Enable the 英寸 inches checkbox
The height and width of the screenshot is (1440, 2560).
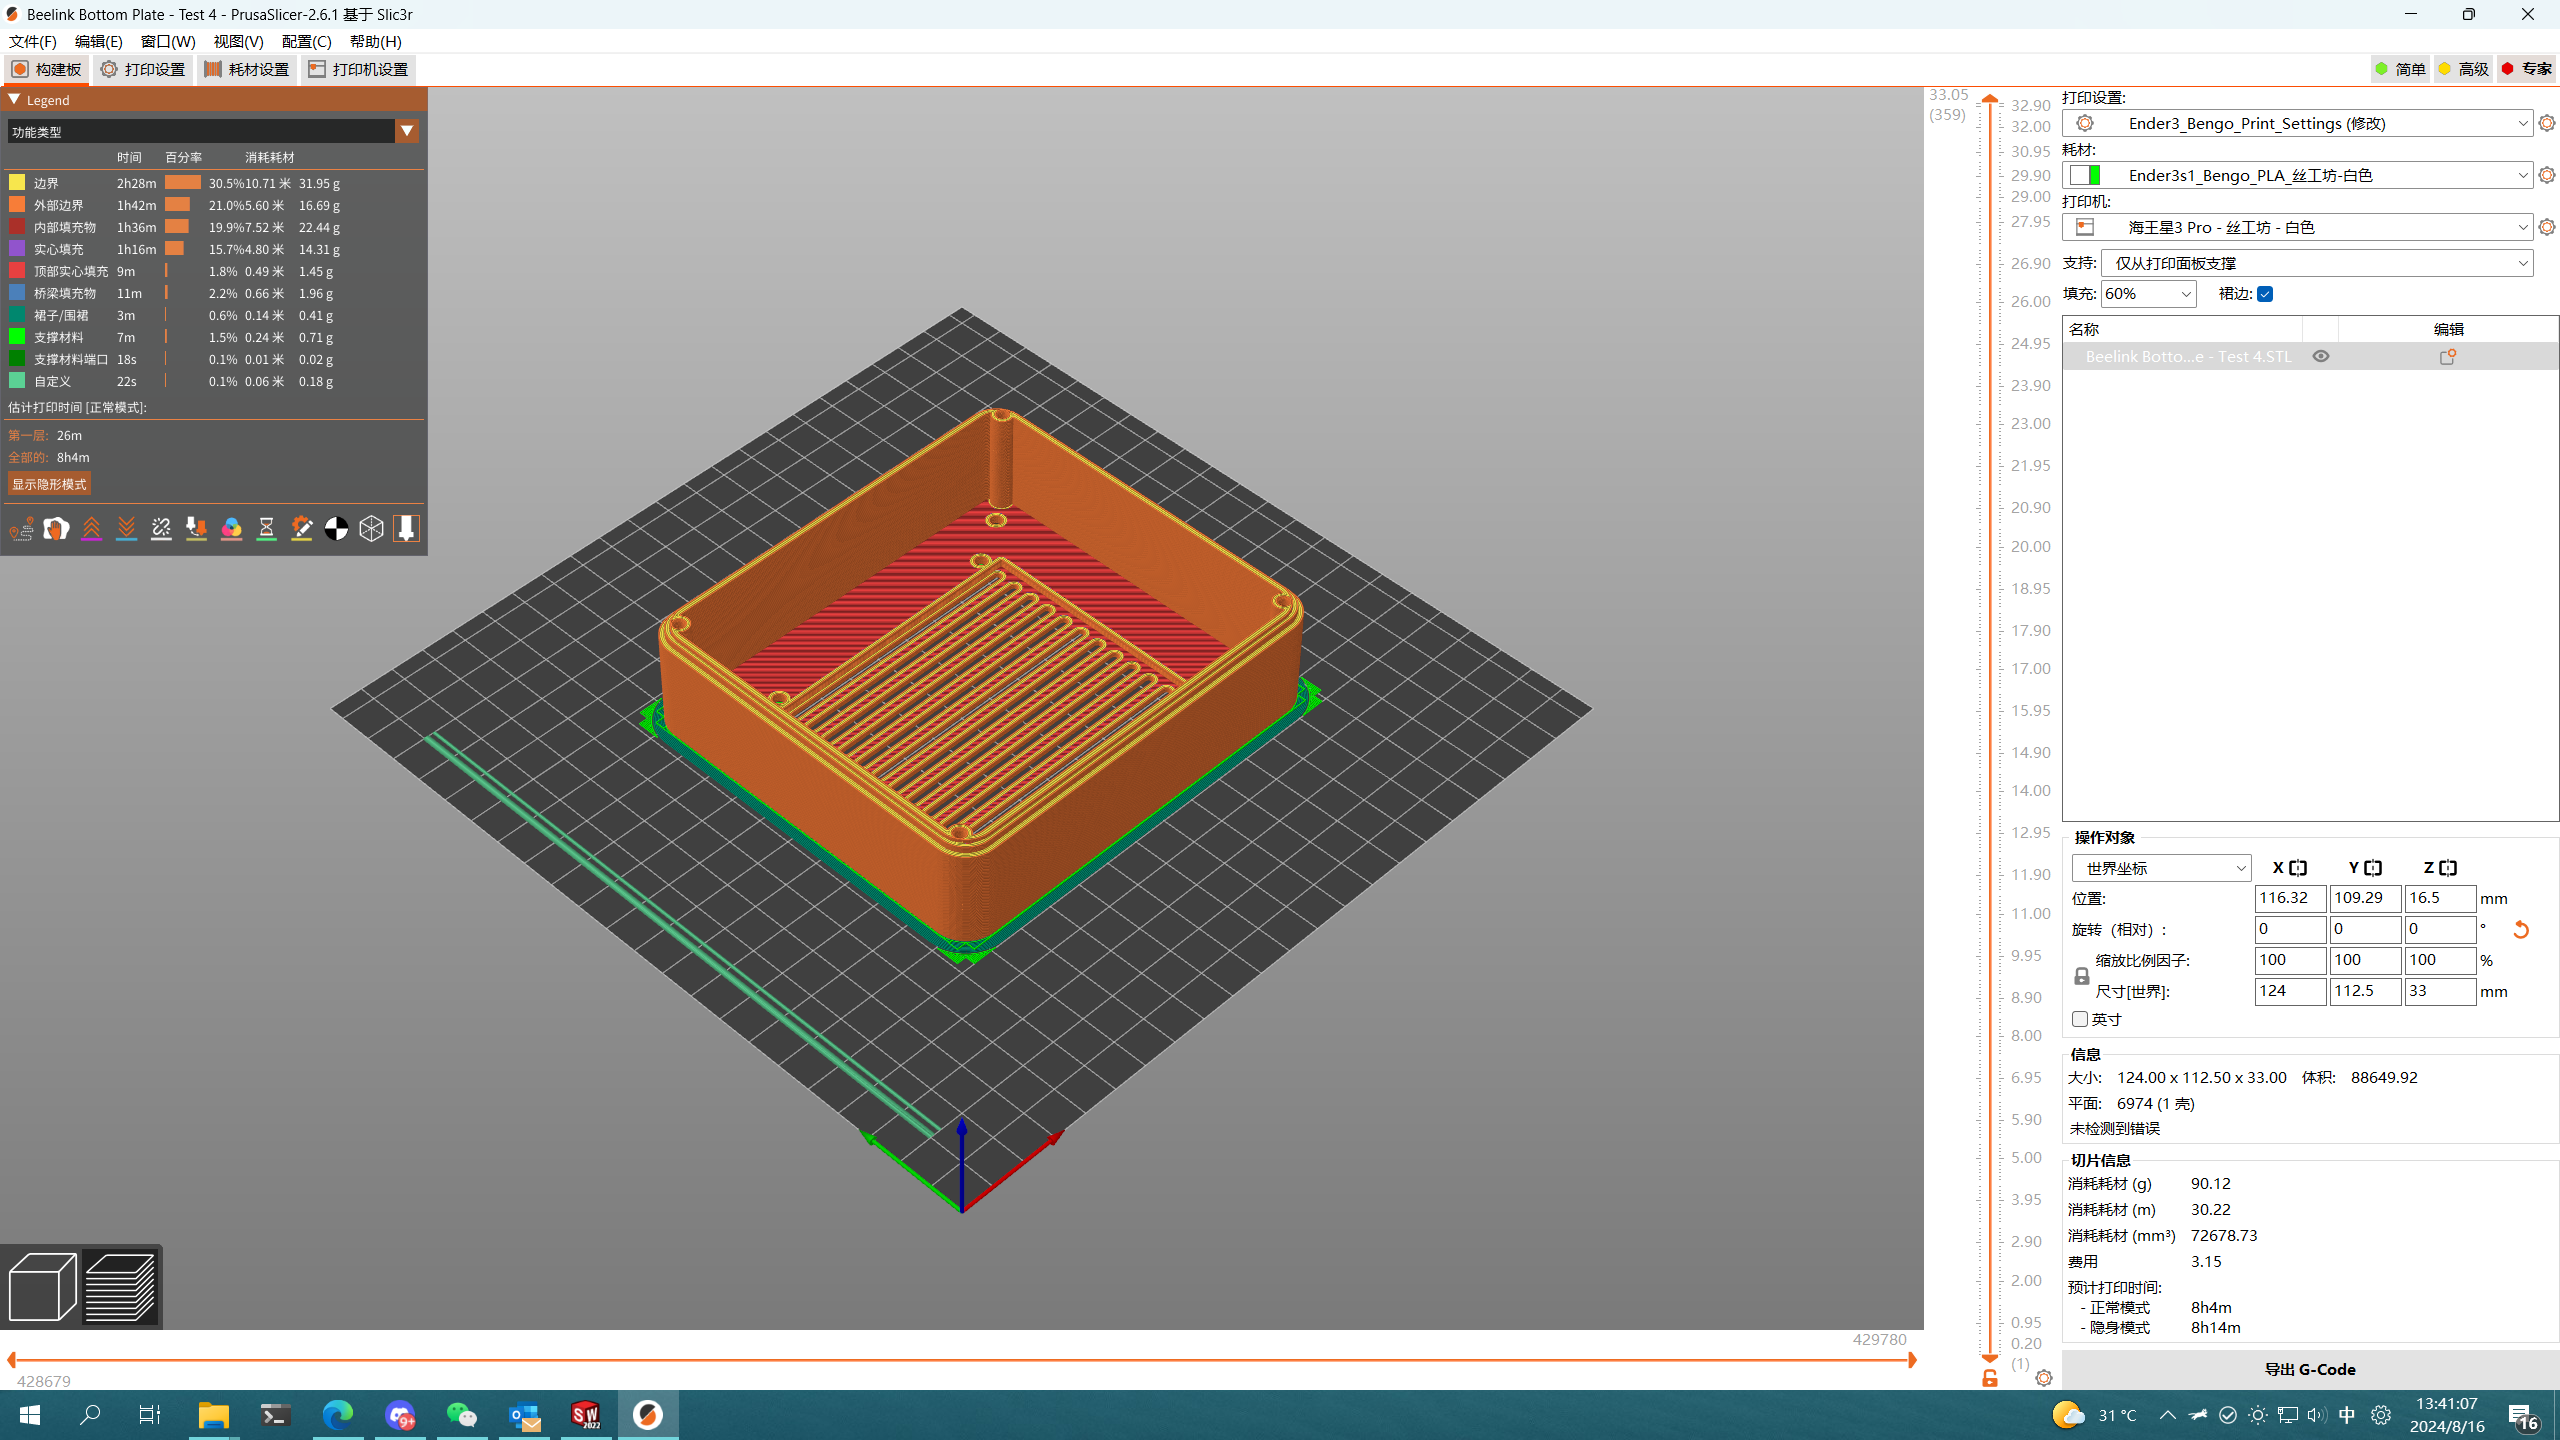2080,1019
